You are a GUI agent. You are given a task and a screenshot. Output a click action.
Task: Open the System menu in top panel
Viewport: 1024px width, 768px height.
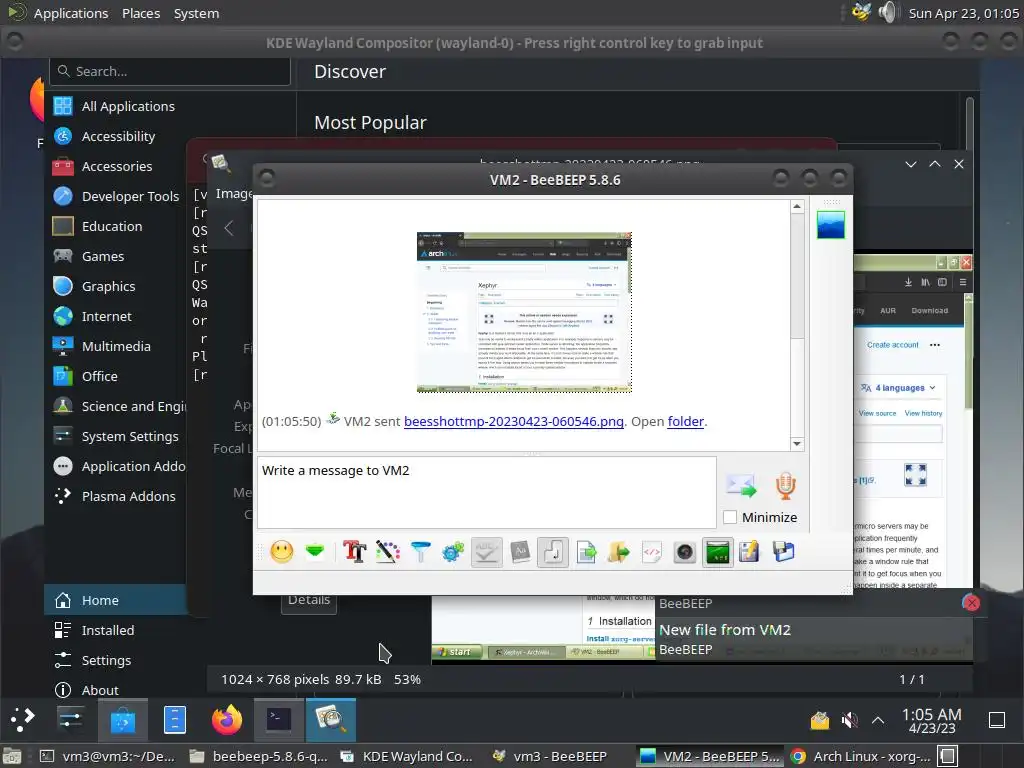tap(197, 13)
